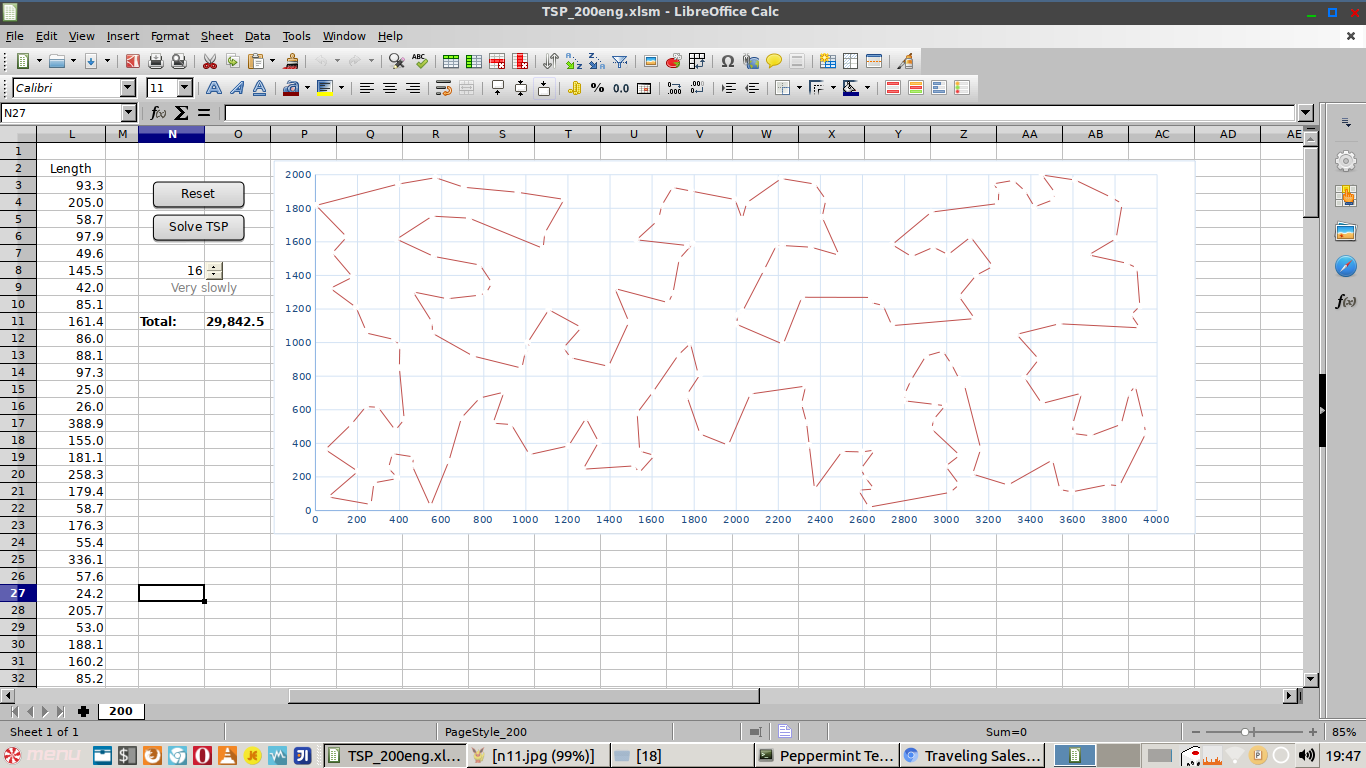Toggle Center Horizontally alignment
Viewport: 1366px width, 768px height.
tap(390, 88)
